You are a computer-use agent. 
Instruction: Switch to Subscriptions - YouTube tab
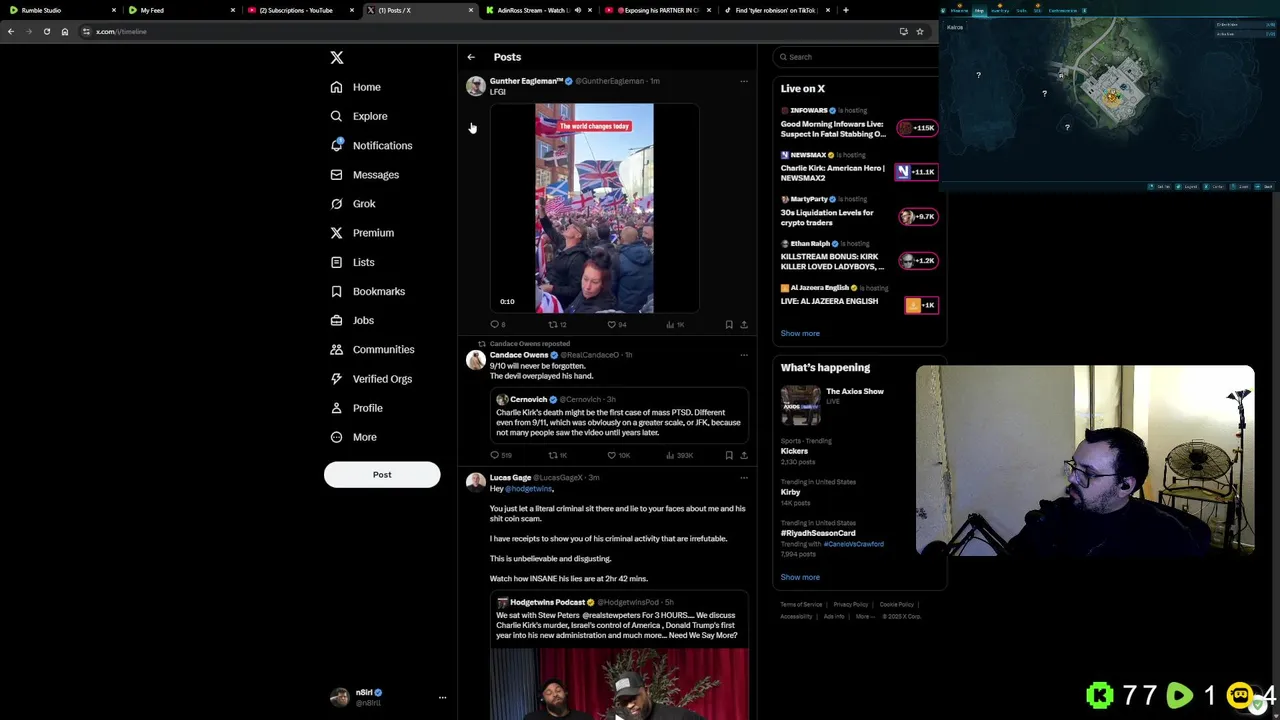(x=300, y=10)
